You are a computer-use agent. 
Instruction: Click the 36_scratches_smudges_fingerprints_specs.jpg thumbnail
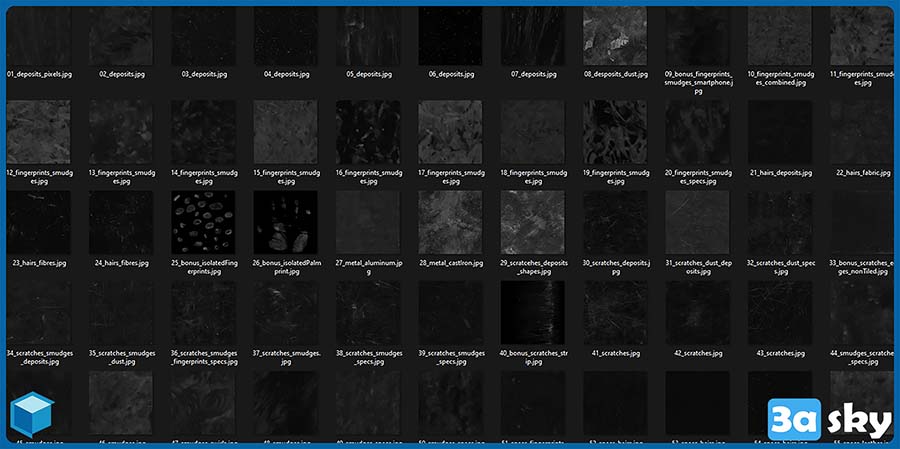pyautogui.click(x=203, y=313)
